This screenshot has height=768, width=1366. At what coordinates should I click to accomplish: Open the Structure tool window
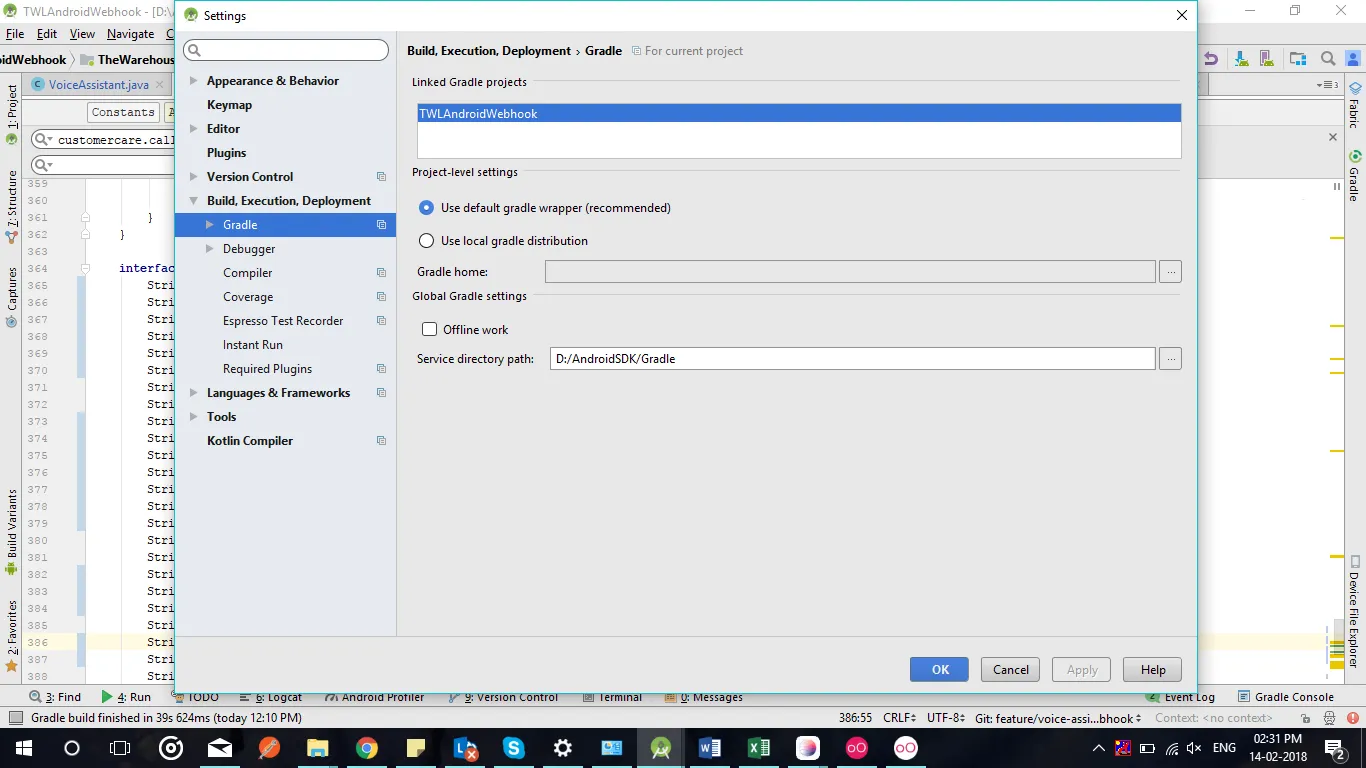tap(12, 207)
